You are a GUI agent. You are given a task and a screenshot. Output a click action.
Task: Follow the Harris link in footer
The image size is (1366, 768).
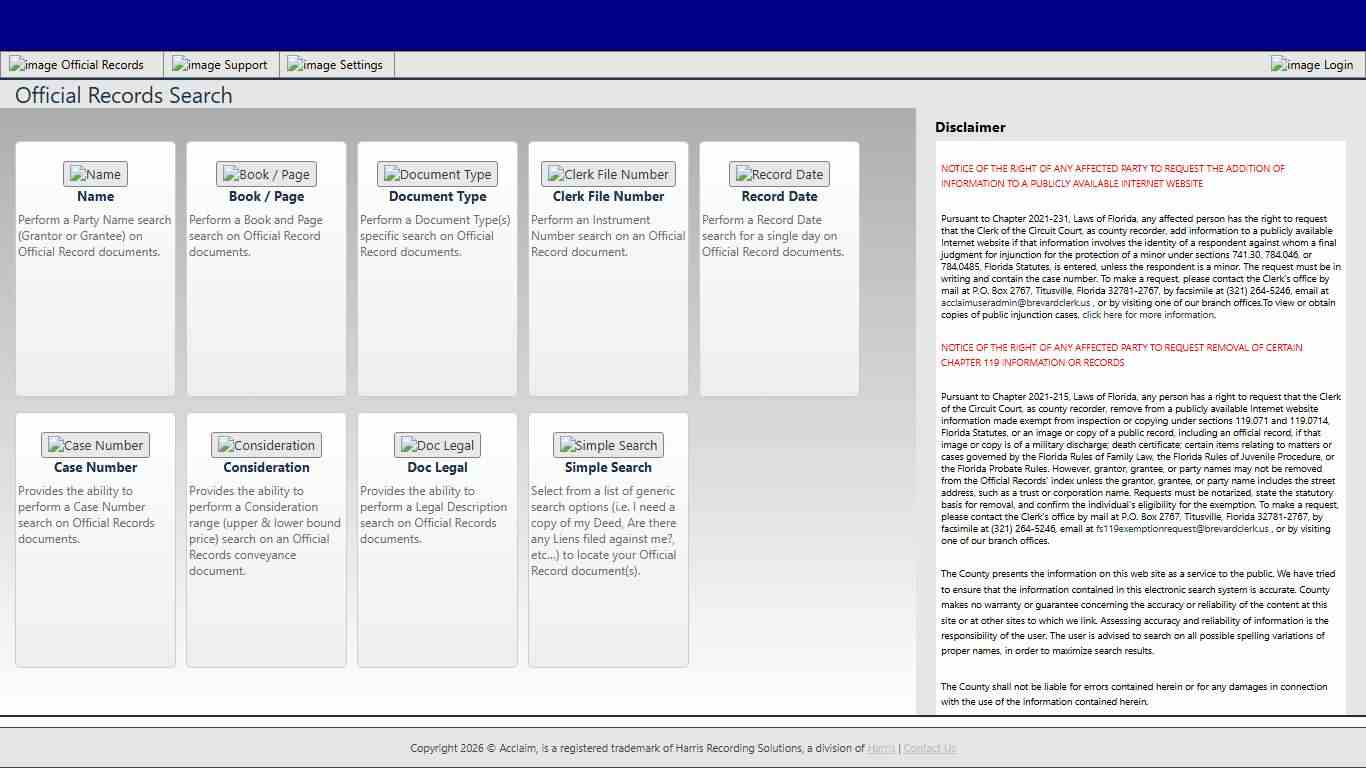881,748
